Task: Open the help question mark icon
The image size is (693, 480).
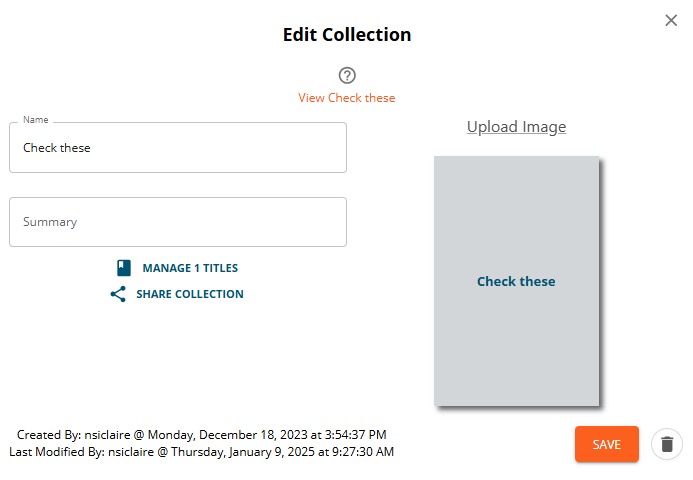Action: (347, 75)
